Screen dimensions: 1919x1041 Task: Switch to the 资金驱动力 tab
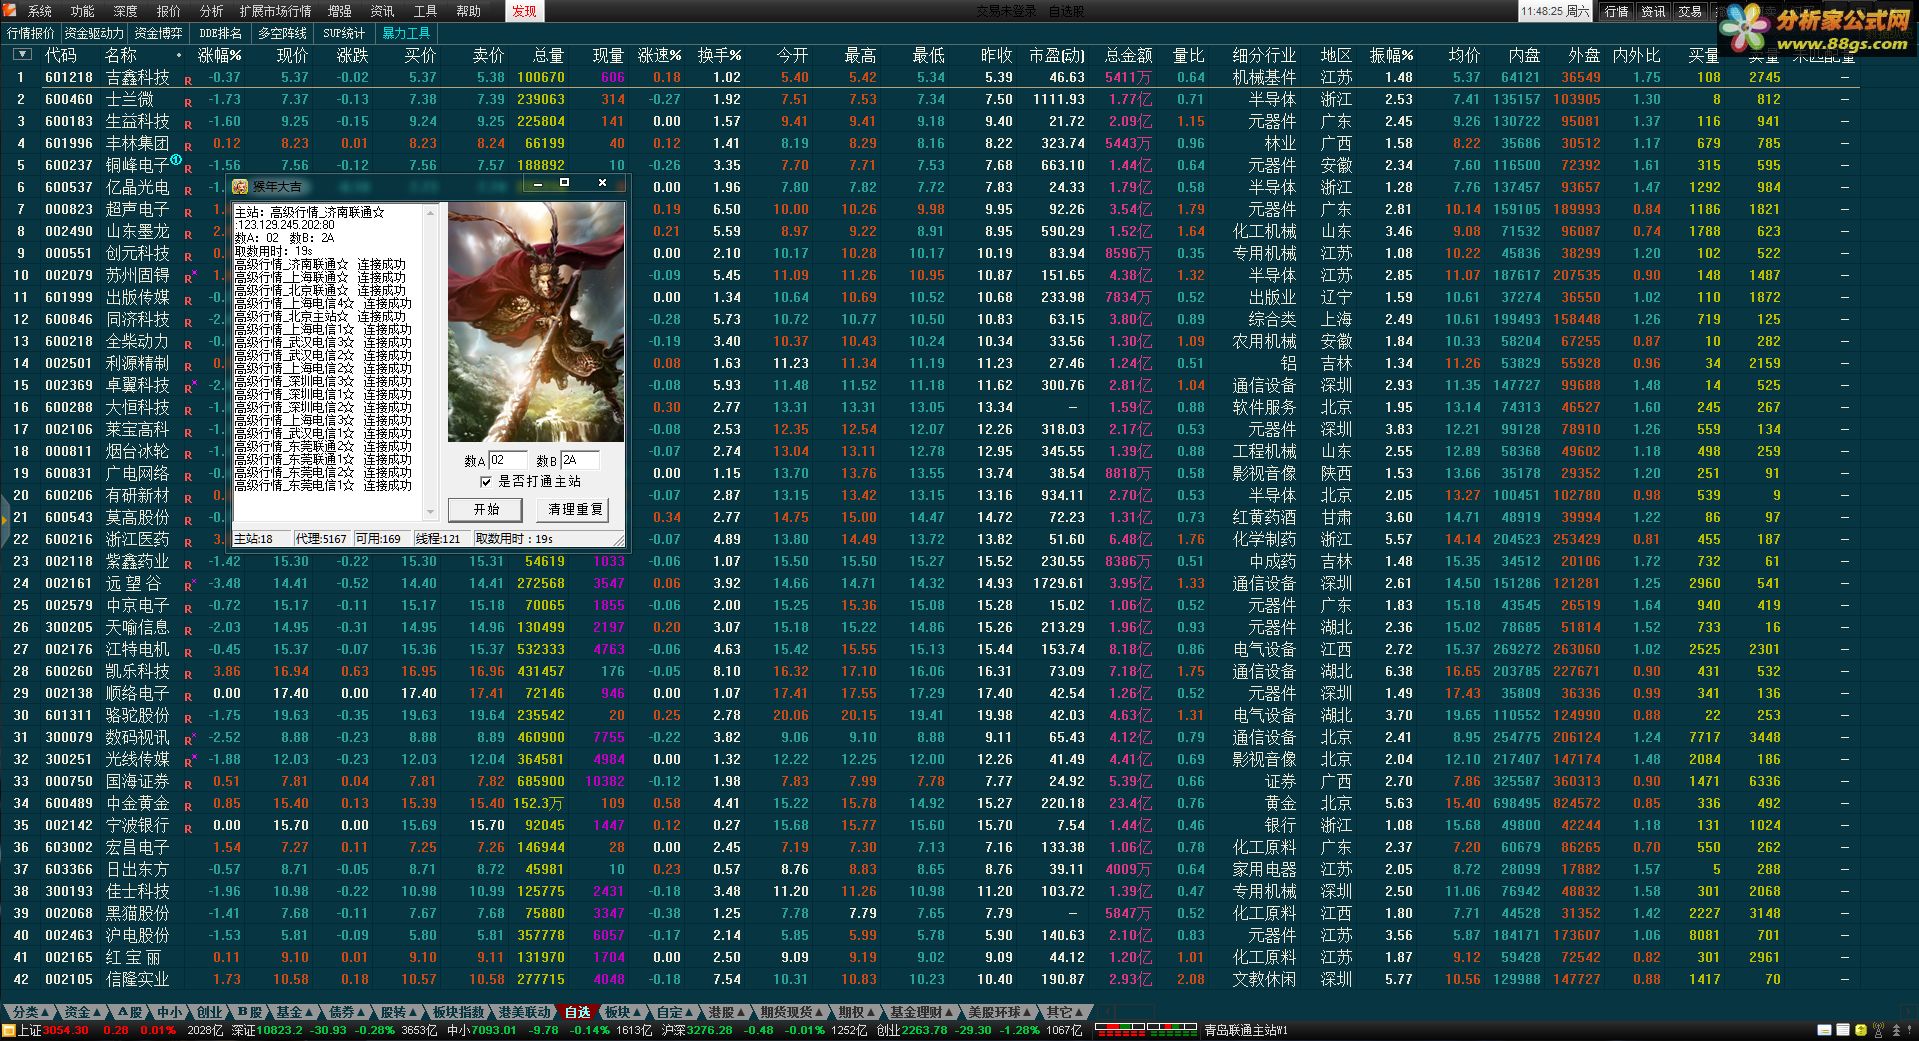[x=94, y=33]
